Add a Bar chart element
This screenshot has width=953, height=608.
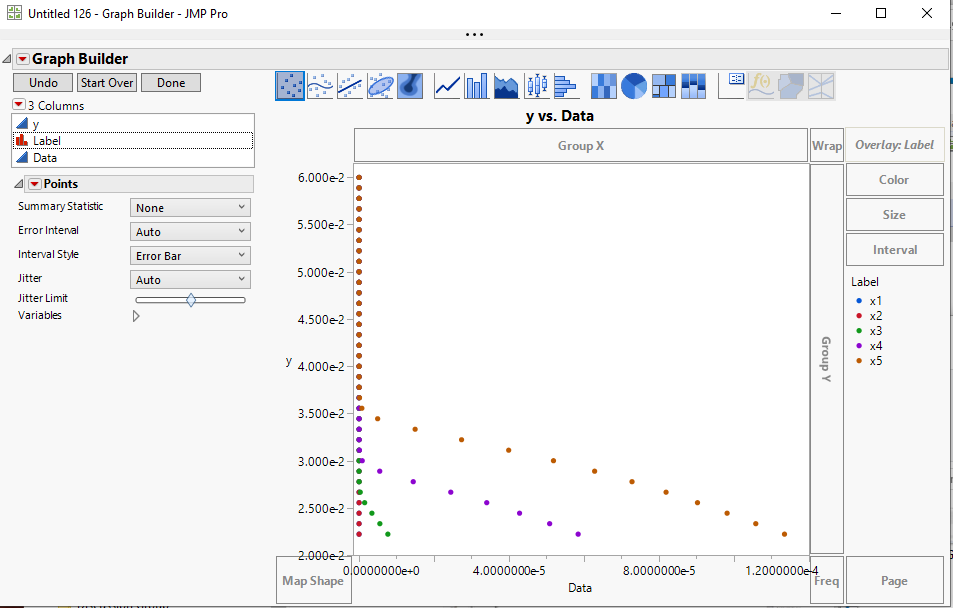click(x=475, y=86)
